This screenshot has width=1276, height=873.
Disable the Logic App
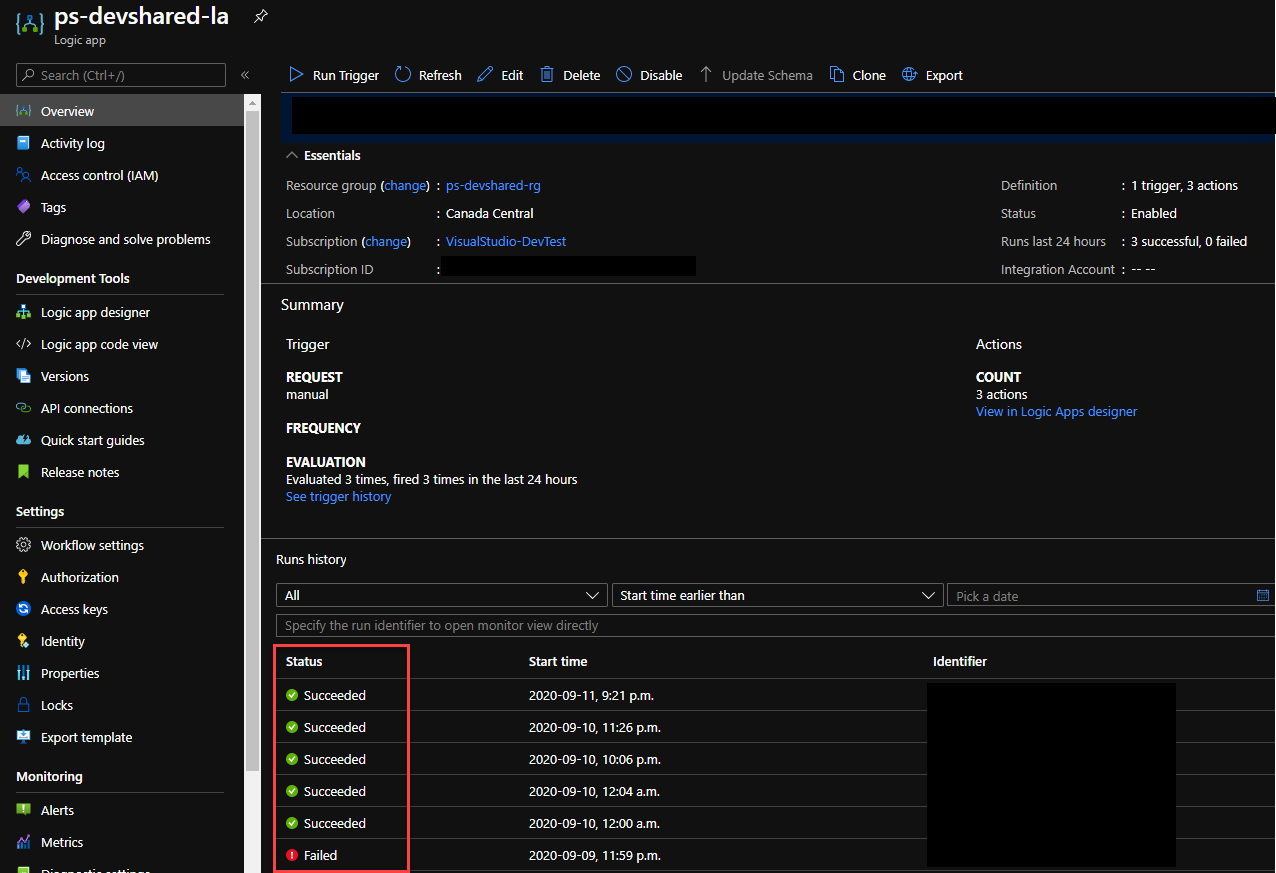pyautogui.click(x=648, y=74)
